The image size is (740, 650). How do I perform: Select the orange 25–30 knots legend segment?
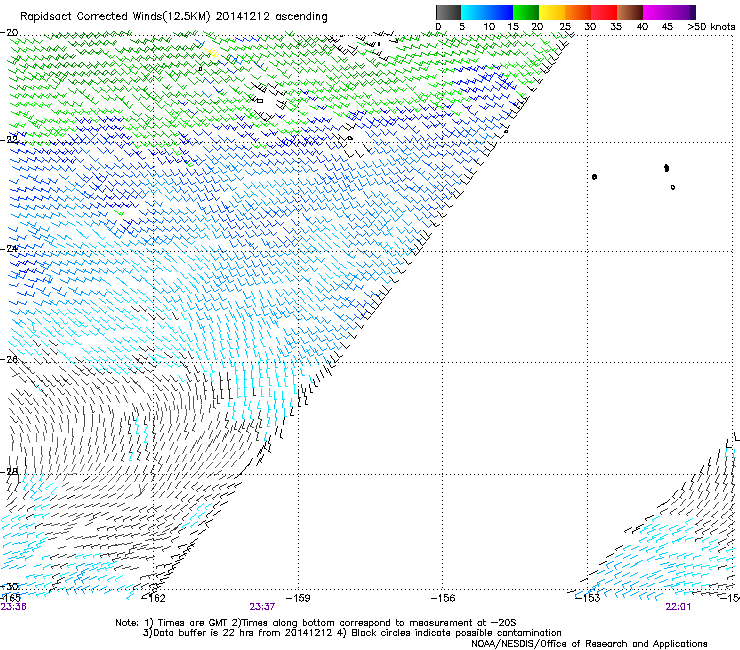coord(578,12)
